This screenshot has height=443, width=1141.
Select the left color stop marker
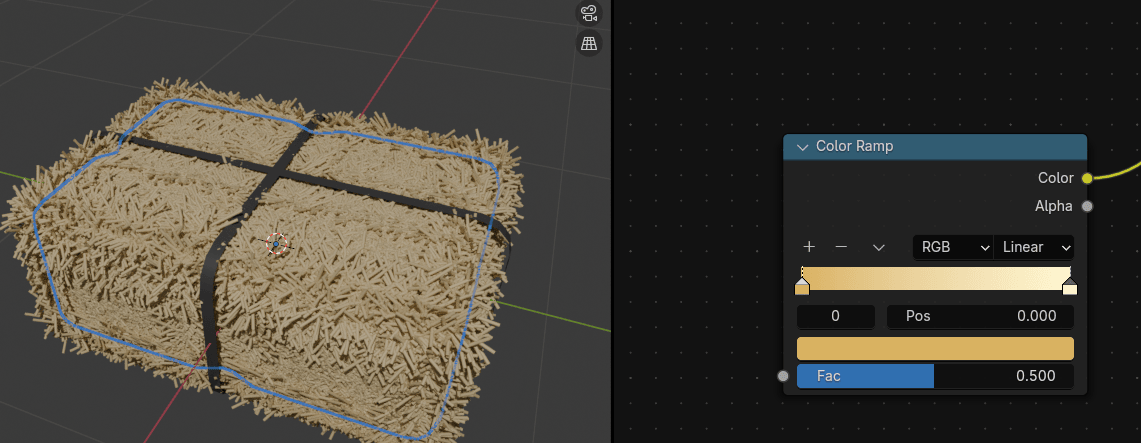tap(802, 288)
